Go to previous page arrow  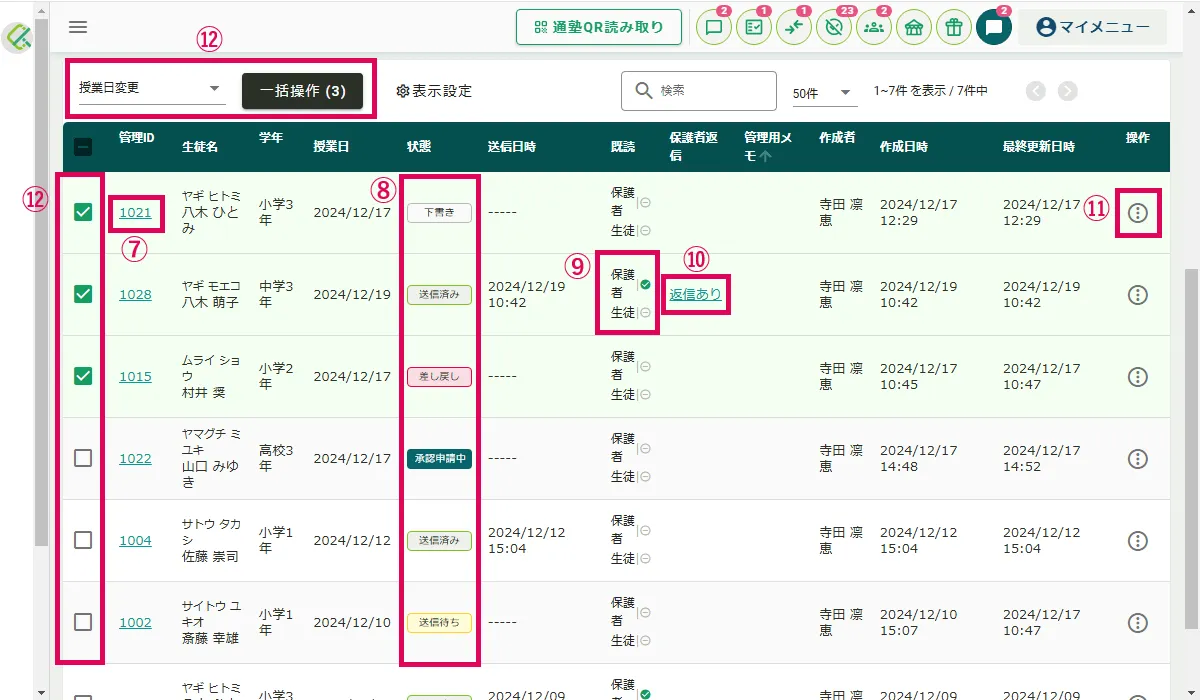pyautogui.click(x=1036, y=91)
